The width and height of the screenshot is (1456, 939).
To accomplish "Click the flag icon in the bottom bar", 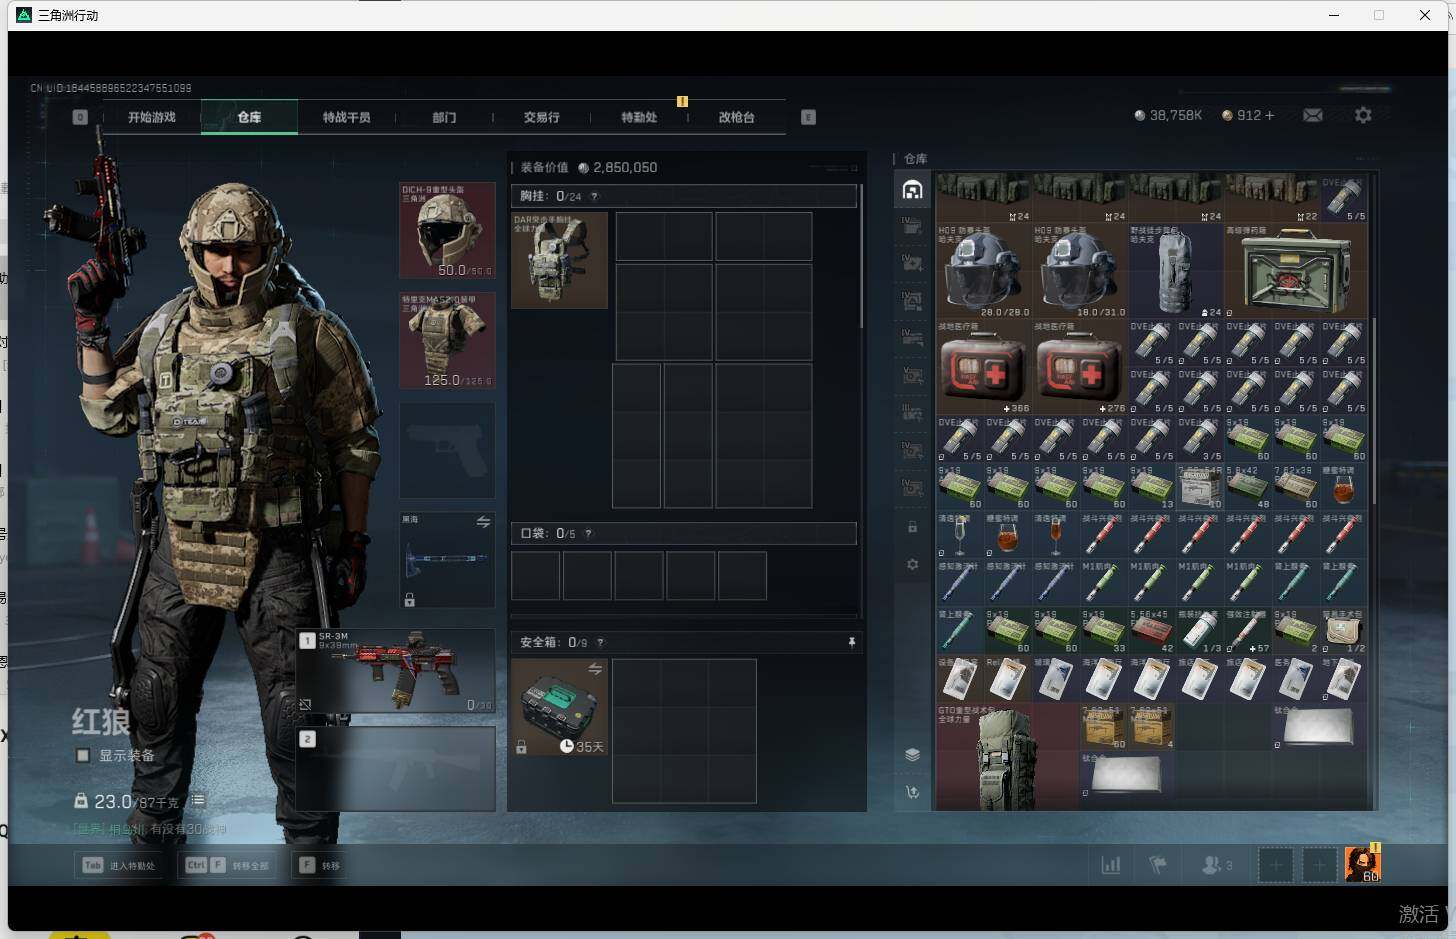I will point(1158,865).
